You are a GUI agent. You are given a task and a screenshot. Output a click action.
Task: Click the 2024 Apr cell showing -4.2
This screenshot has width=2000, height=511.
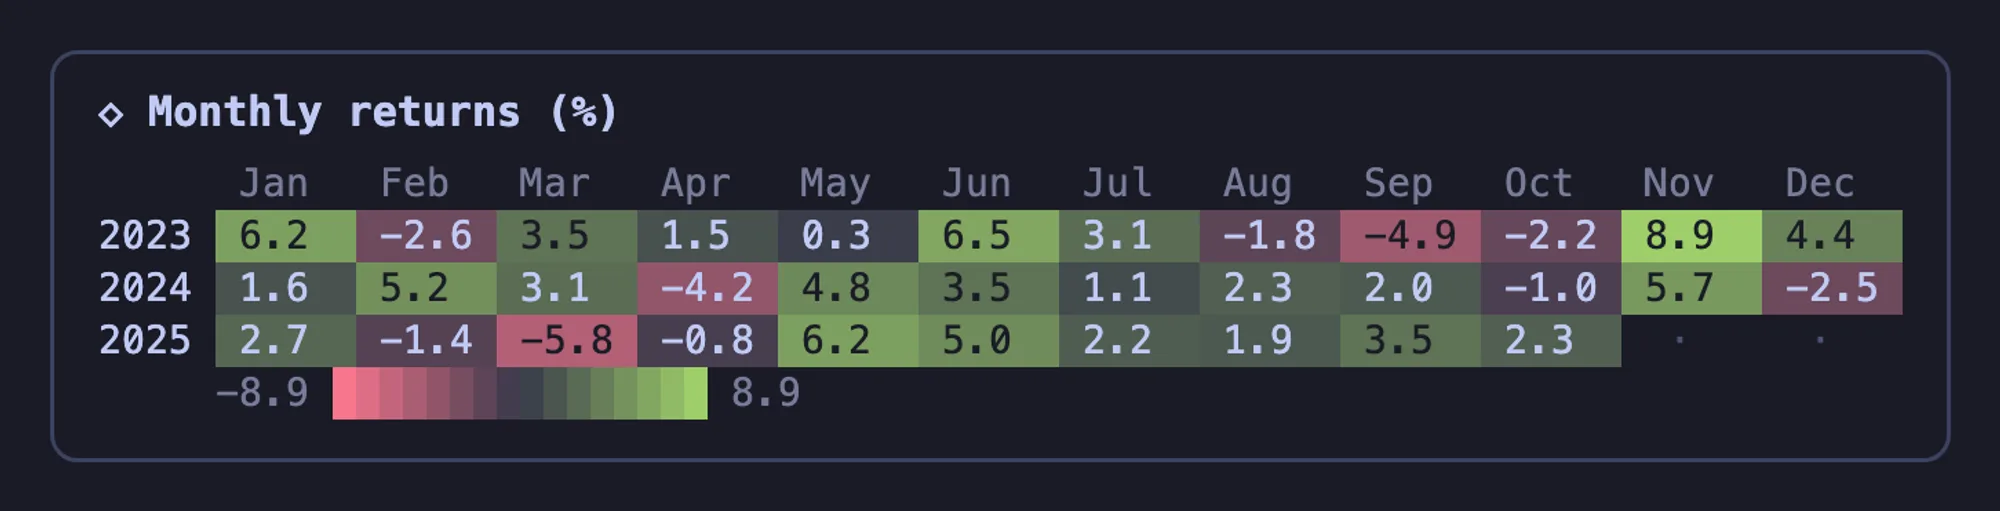(707, 288)
